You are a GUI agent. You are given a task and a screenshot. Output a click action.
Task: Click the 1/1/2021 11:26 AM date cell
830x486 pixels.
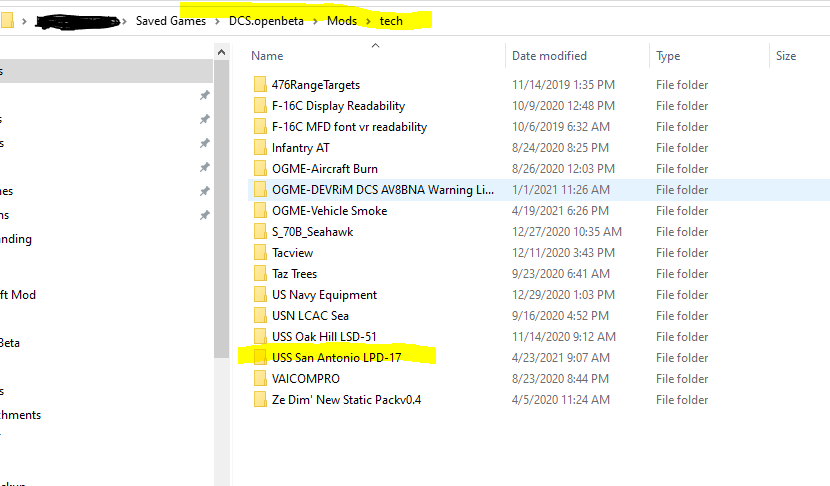click(561, 190)
